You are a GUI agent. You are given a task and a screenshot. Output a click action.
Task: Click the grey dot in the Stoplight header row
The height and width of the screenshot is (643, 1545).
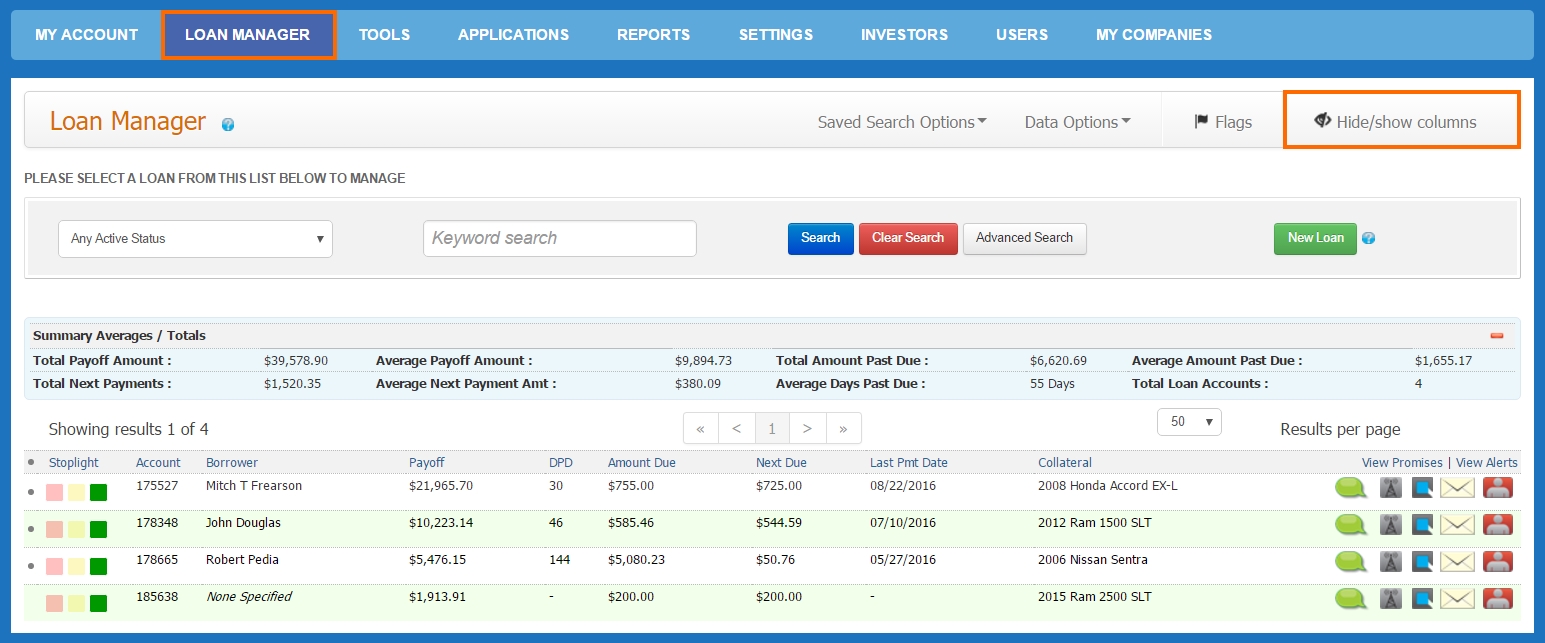click(x=31, y=462)
